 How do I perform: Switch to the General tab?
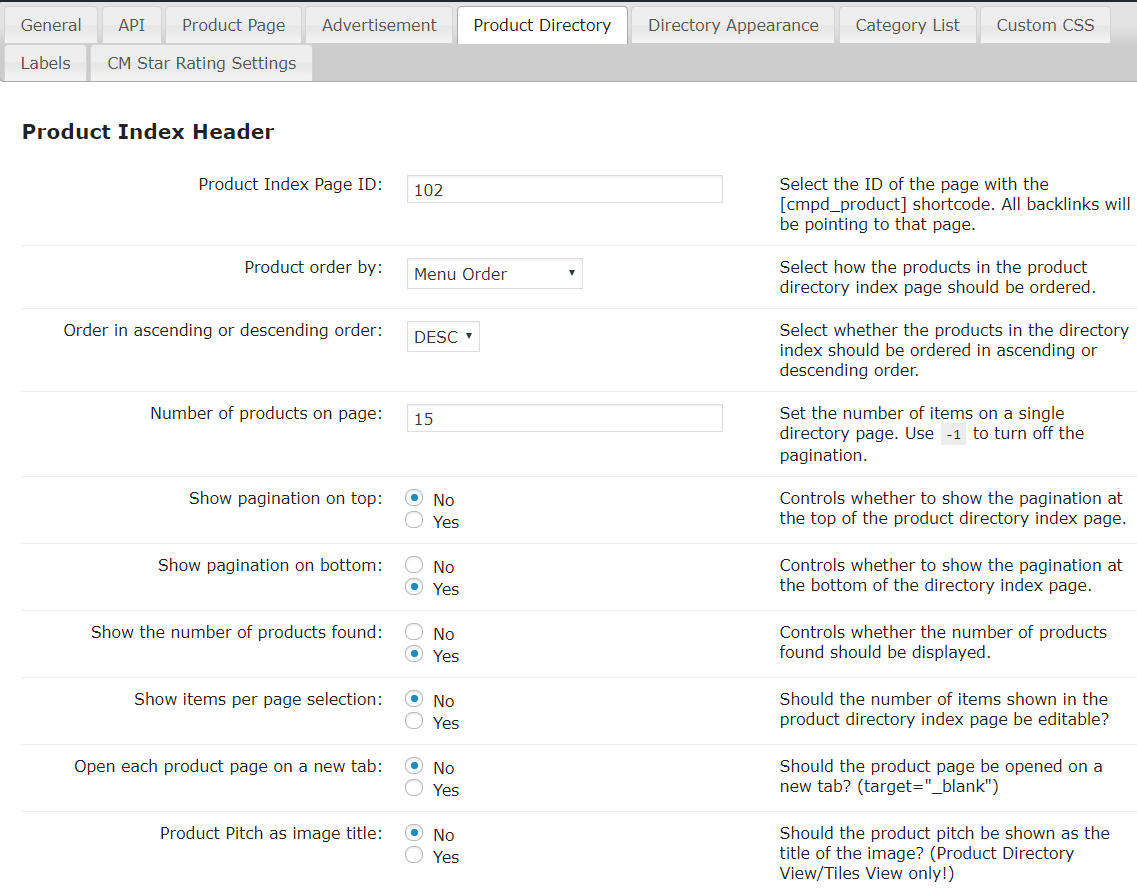51,25
